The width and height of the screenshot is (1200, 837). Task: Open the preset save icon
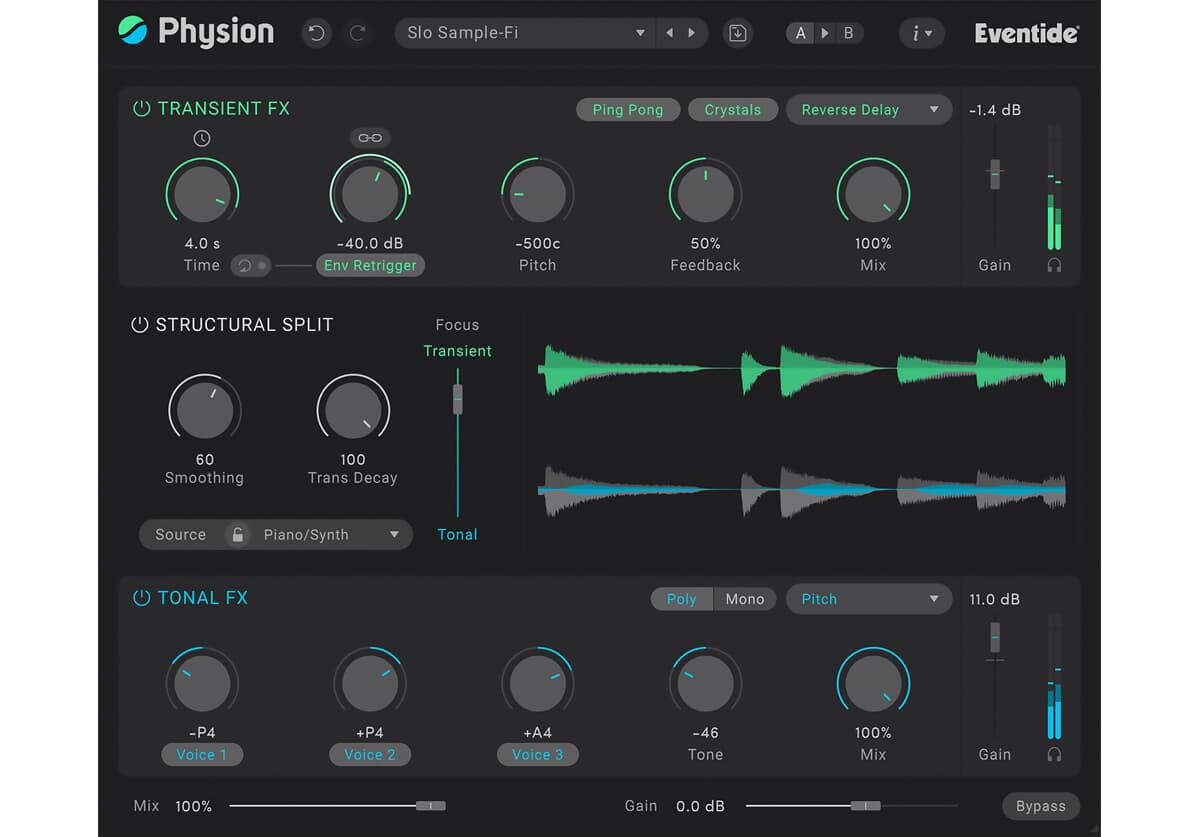click(738, 32)
